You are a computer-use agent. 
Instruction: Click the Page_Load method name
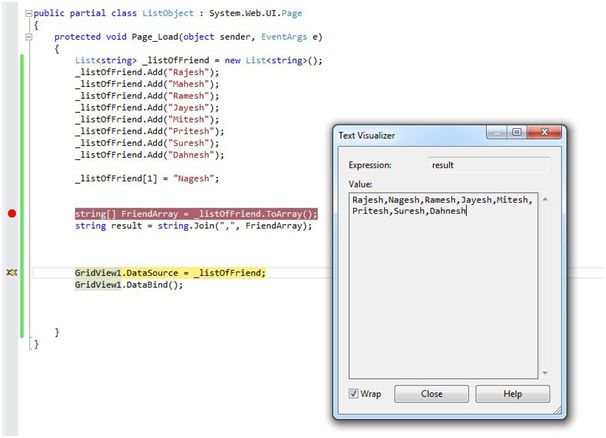(155, 37)
